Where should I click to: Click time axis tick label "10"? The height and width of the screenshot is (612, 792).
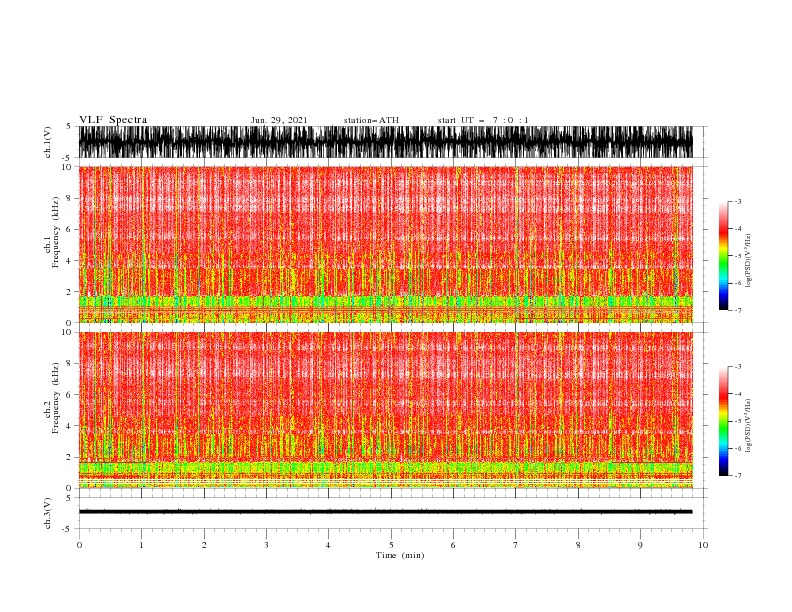pos(703,545)
